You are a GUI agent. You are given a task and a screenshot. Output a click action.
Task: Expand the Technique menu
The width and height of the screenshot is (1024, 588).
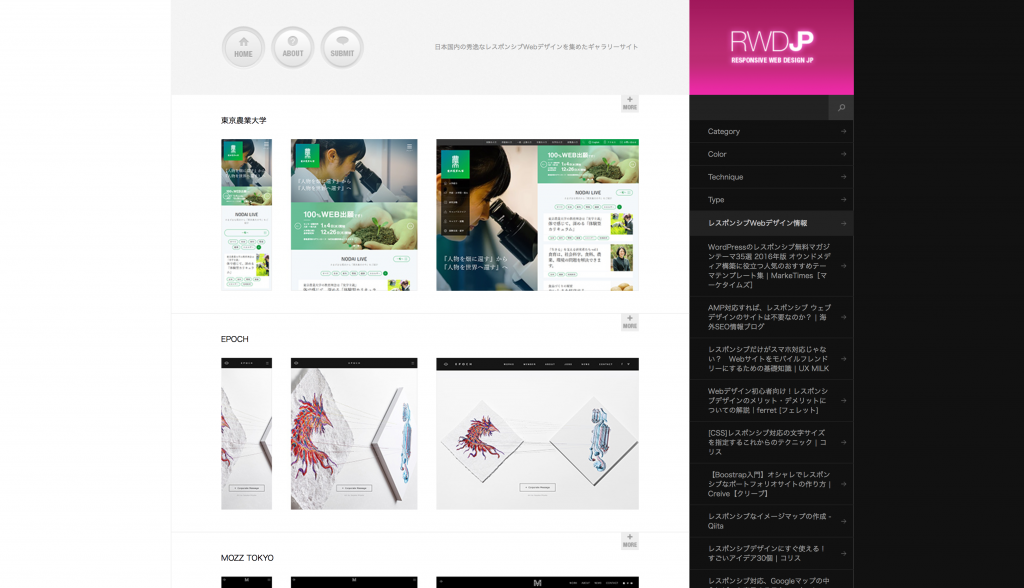(771, 177)
